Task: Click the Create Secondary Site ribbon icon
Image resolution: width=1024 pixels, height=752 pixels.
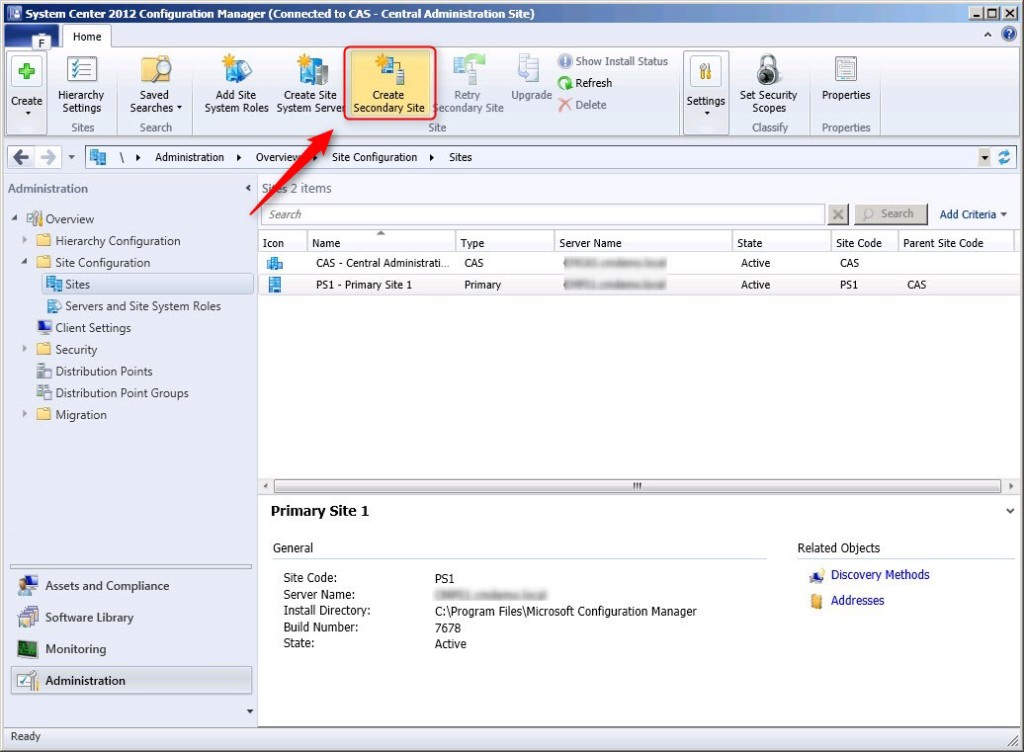Action: (389, 84)
